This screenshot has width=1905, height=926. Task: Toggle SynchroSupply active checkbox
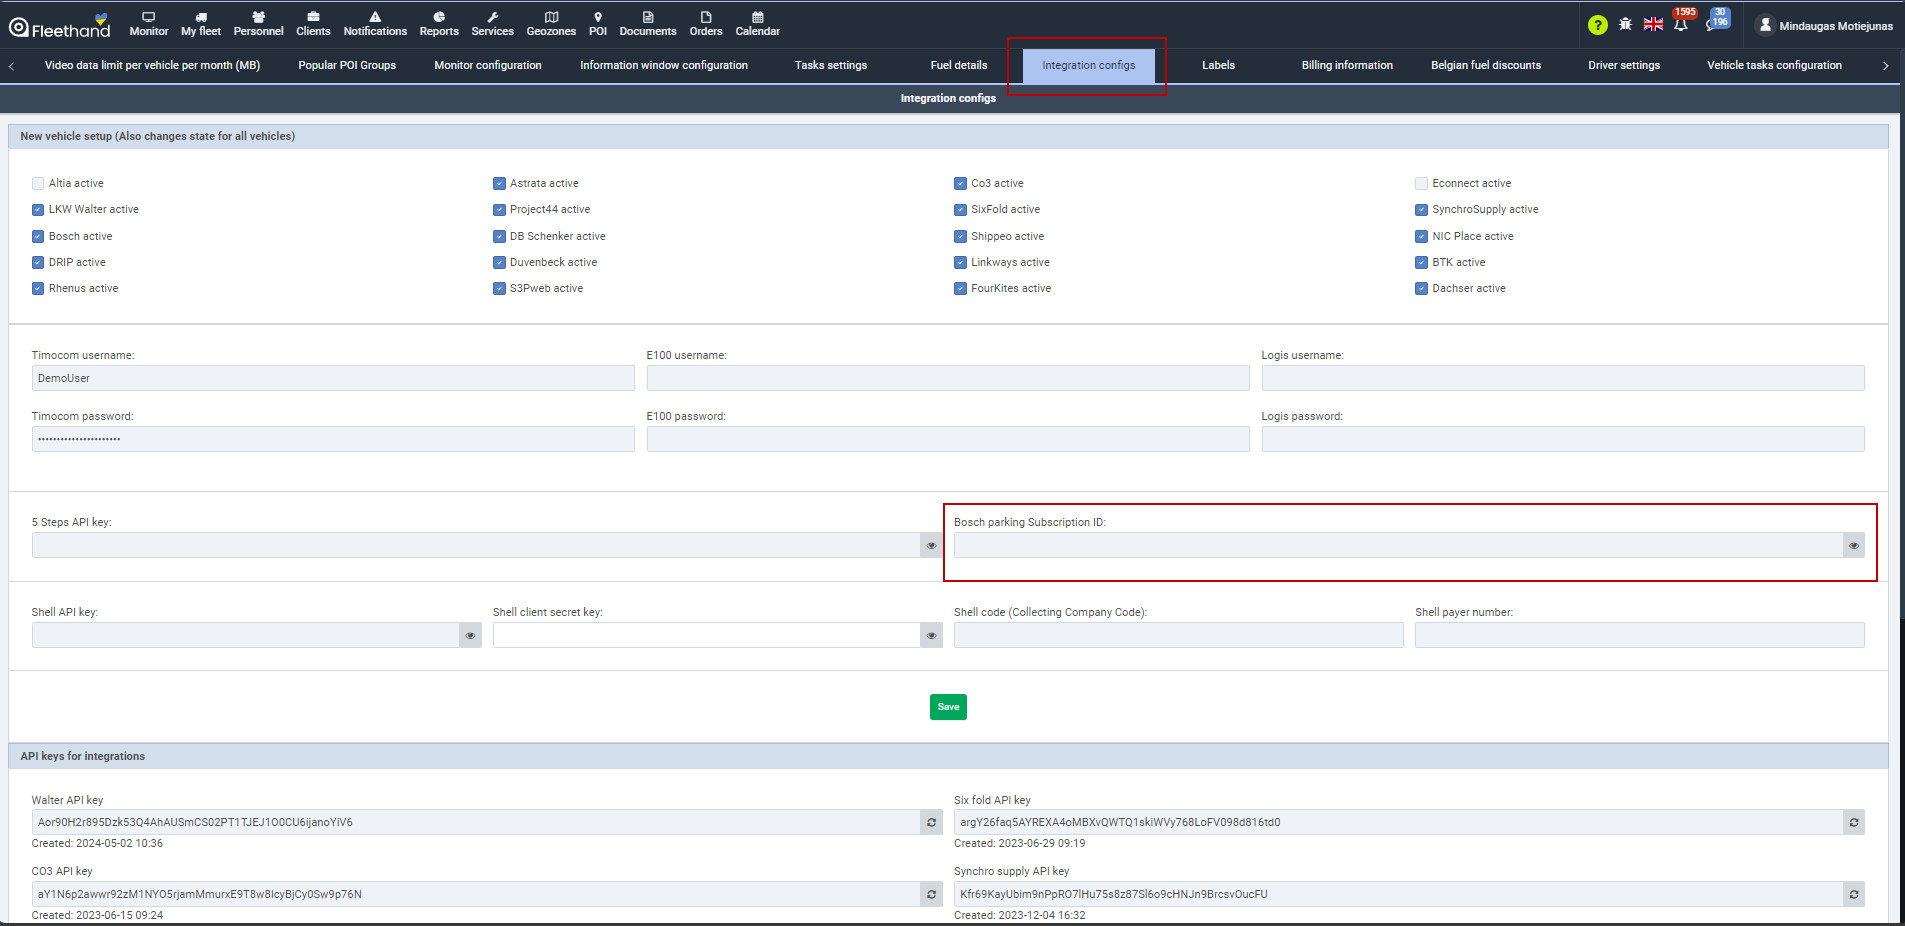1421,210
